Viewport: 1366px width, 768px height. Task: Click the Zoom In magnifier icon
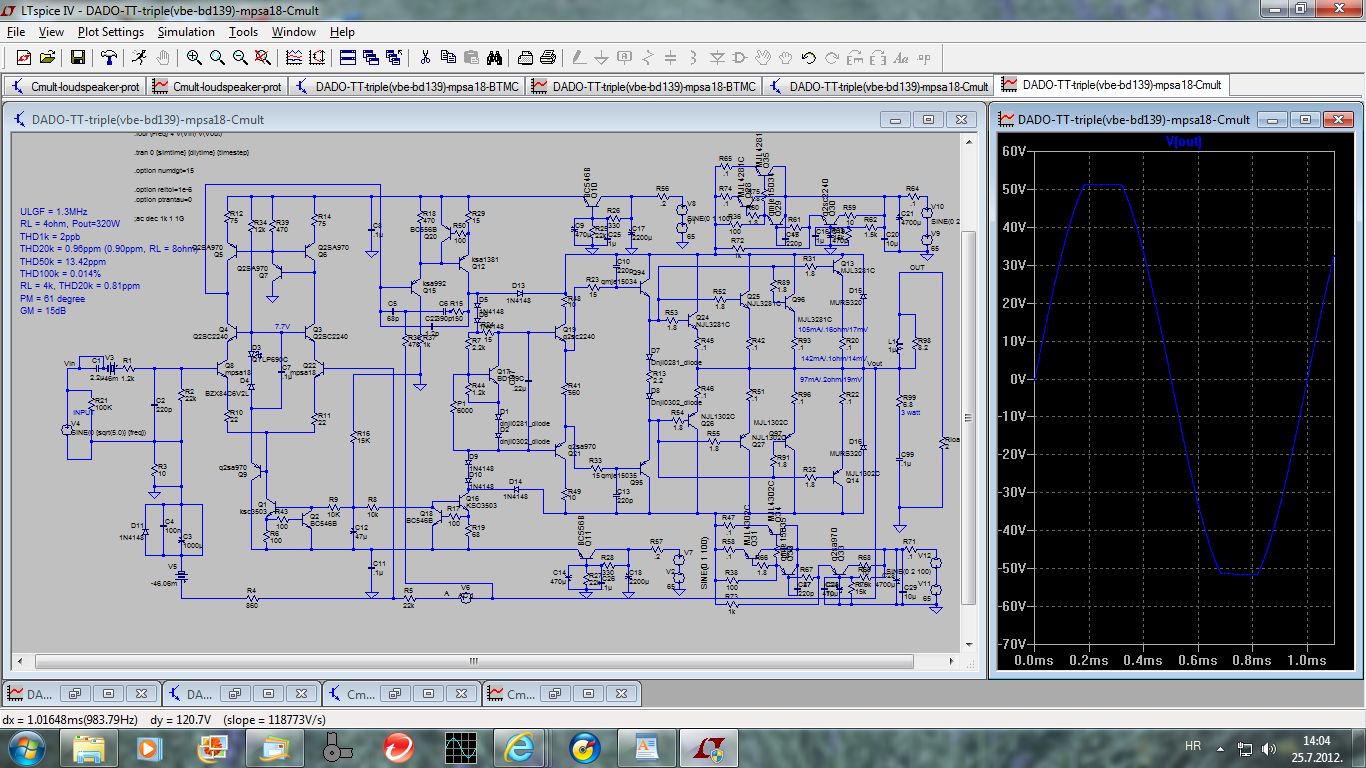click(x=194, y=57)
